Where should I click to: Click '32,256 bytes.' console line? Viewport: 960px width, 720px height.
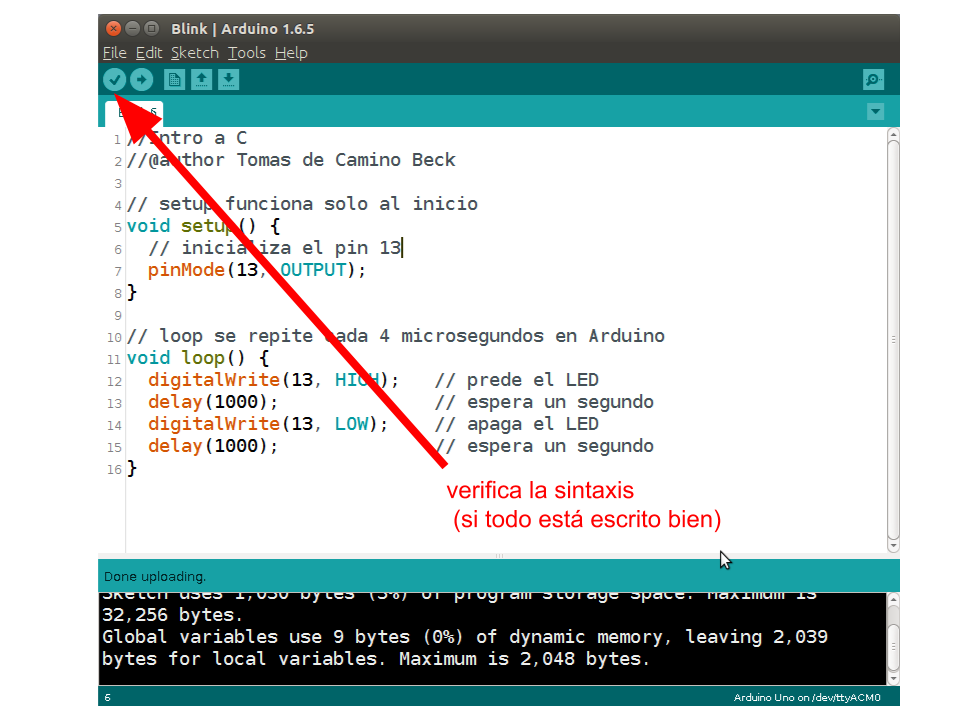(173, 615)
